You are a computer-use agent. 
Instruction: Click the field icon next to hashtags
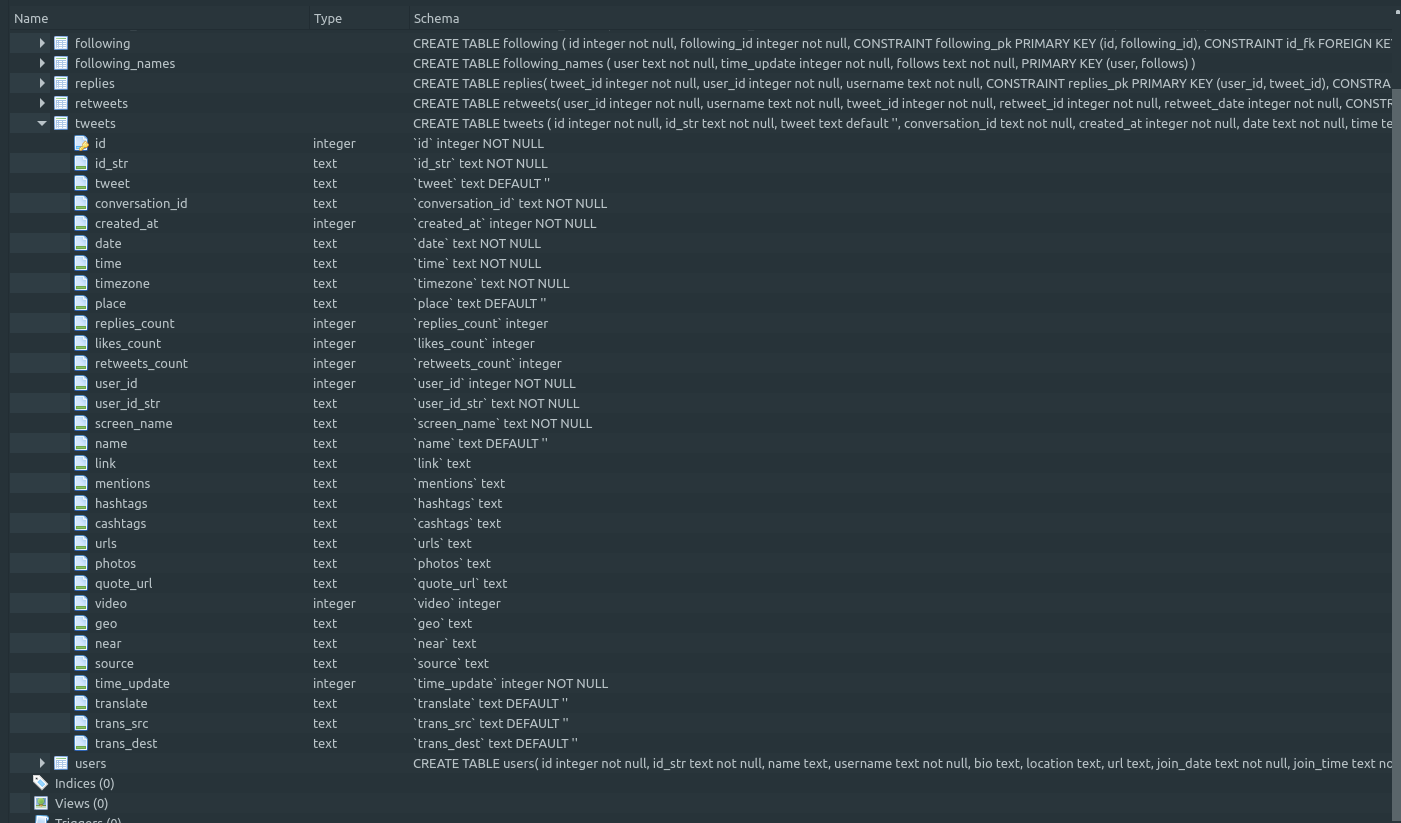[81, 503]
